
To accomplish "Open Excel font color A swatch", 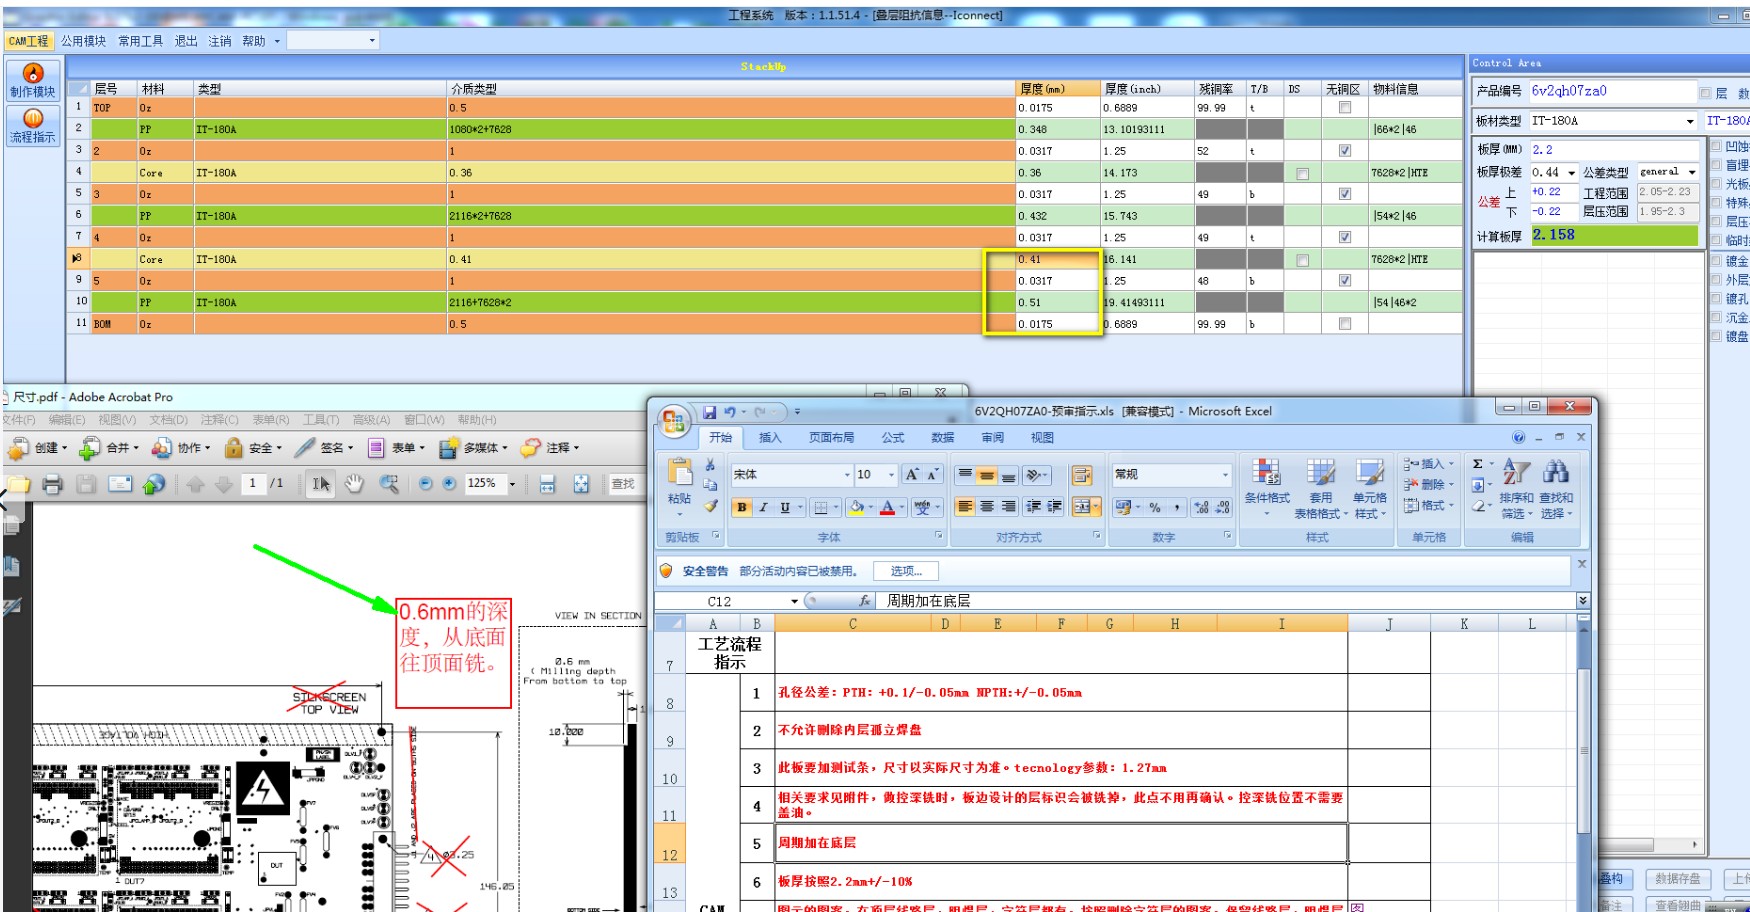I will point(887,507).
